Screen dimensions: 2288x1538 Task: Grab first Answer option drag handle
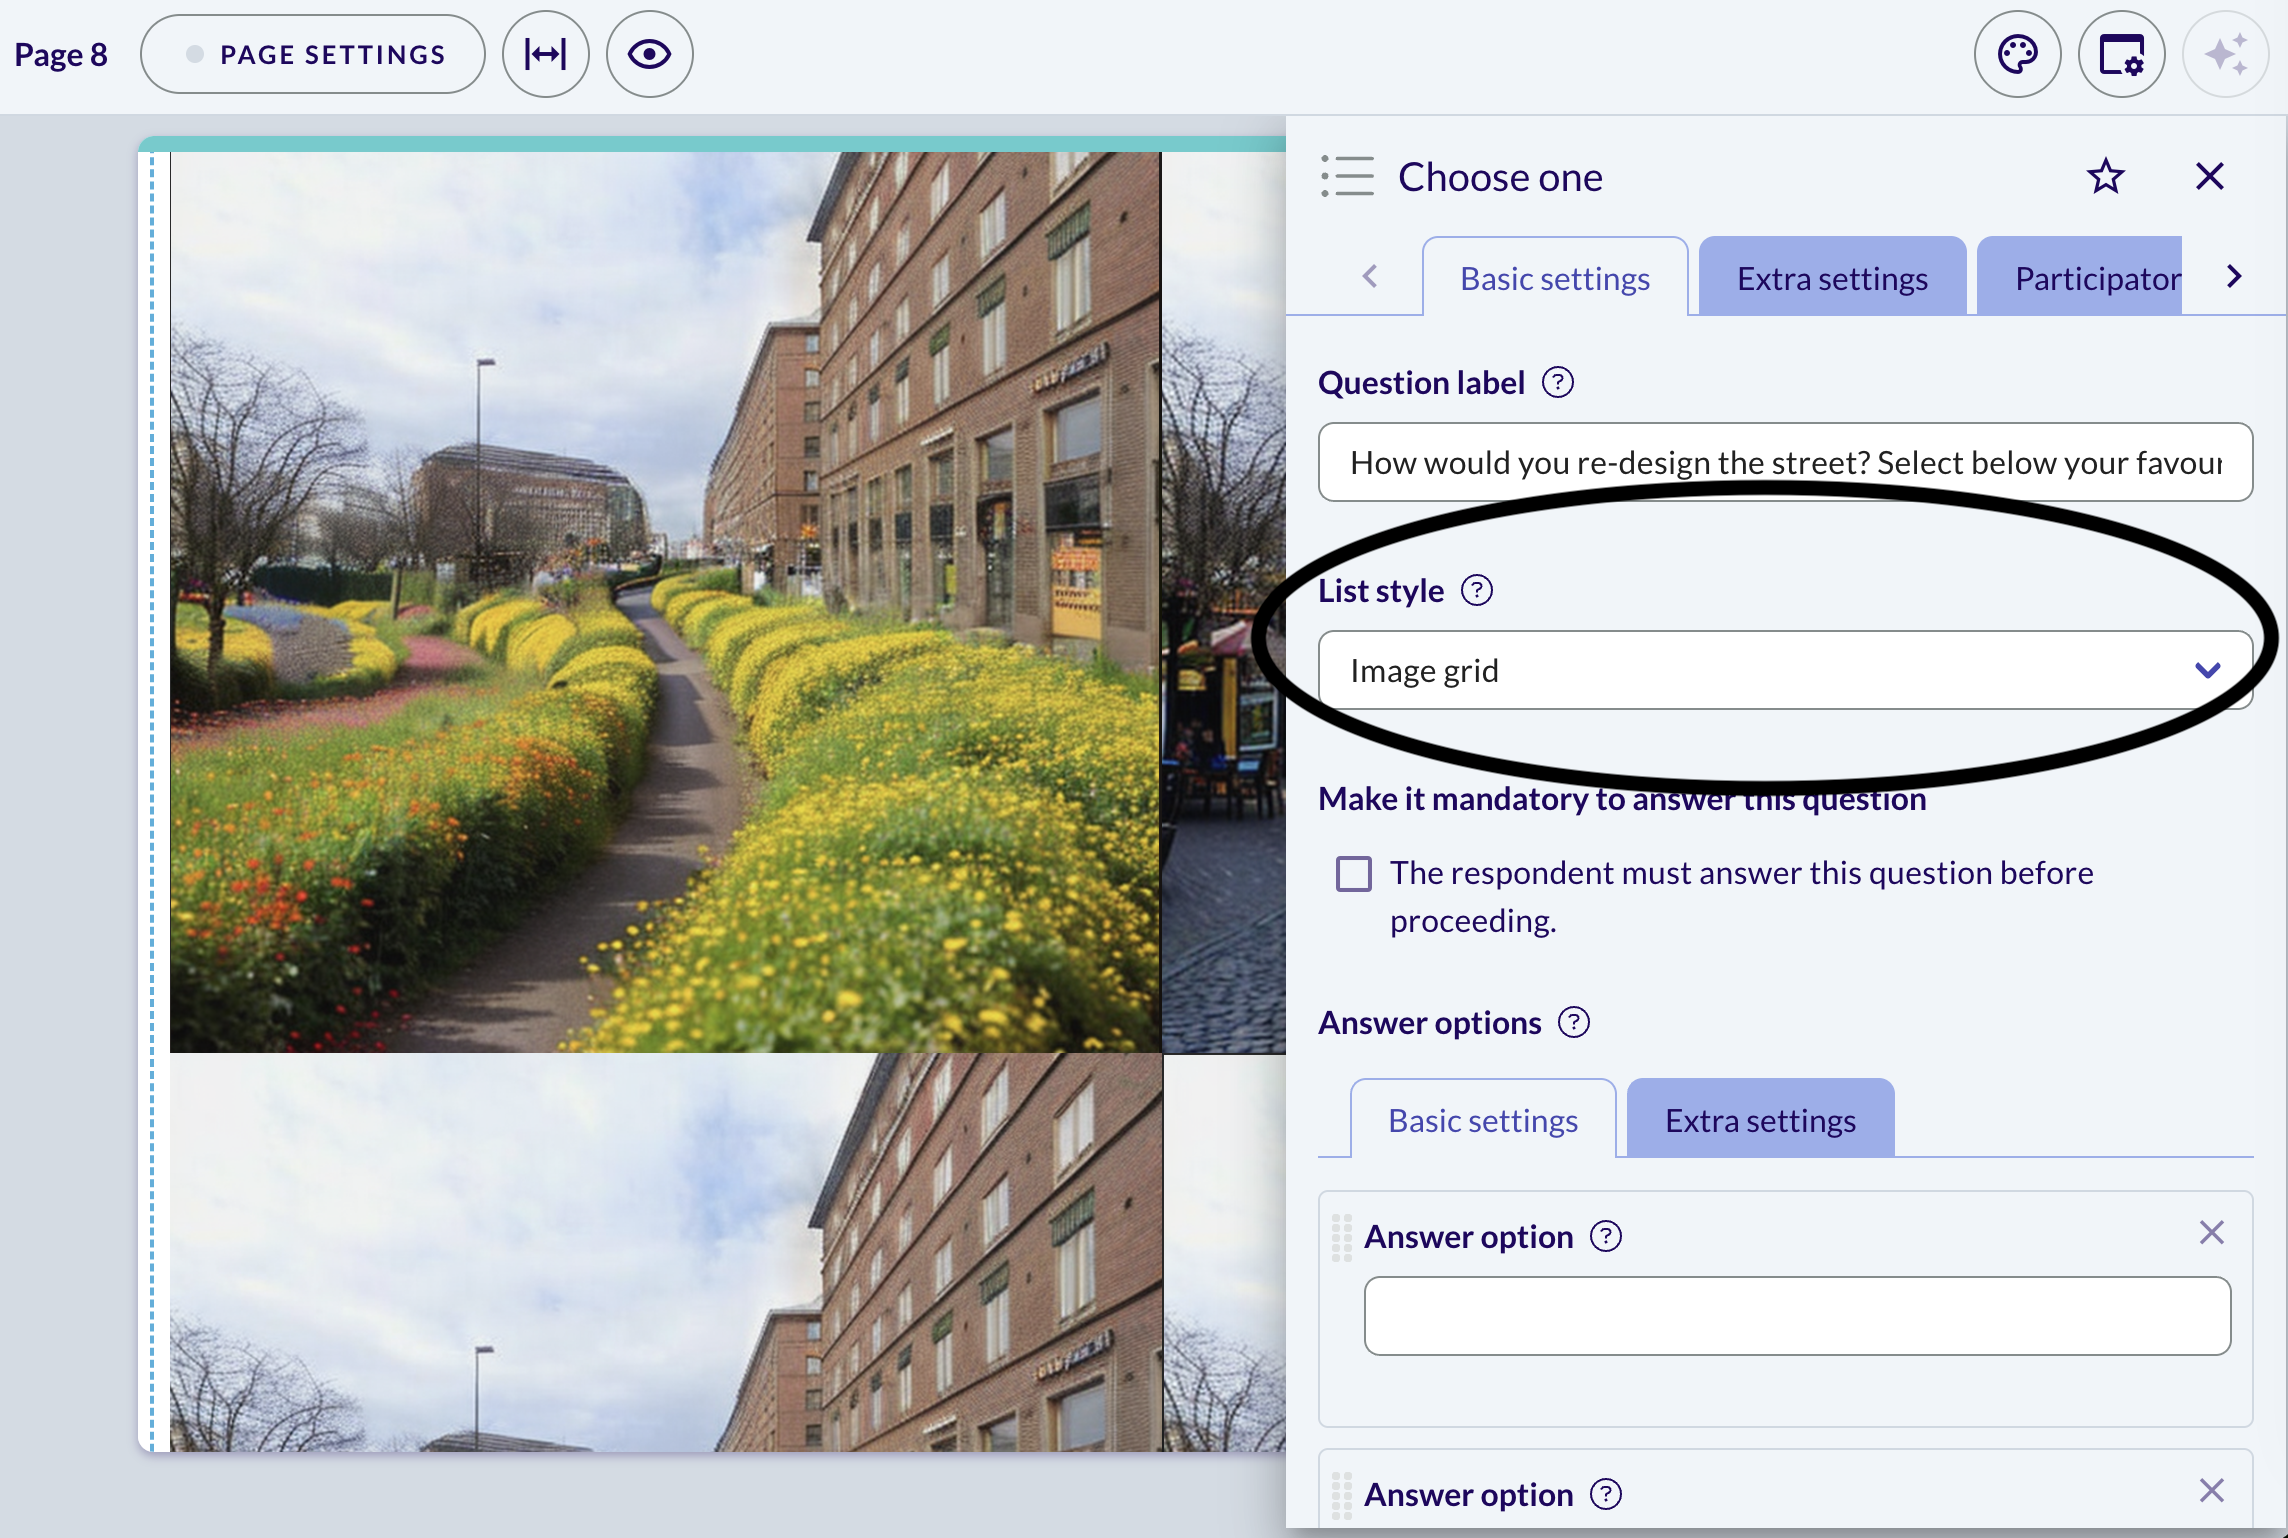coord(1342,1237)
